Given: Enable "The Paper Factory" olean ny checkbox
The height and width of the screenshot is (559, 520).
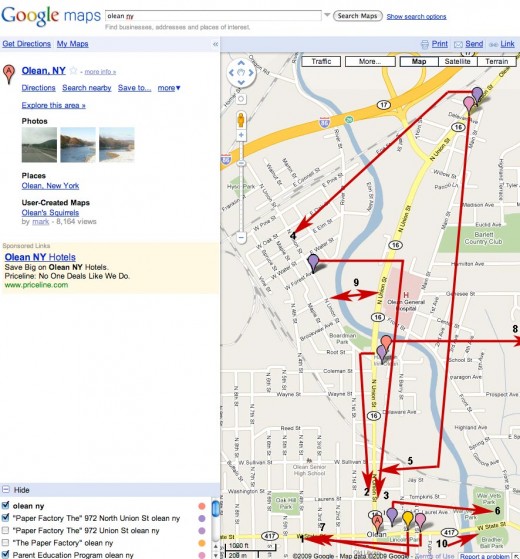Looking at the screenshot, I should point(5,543).
